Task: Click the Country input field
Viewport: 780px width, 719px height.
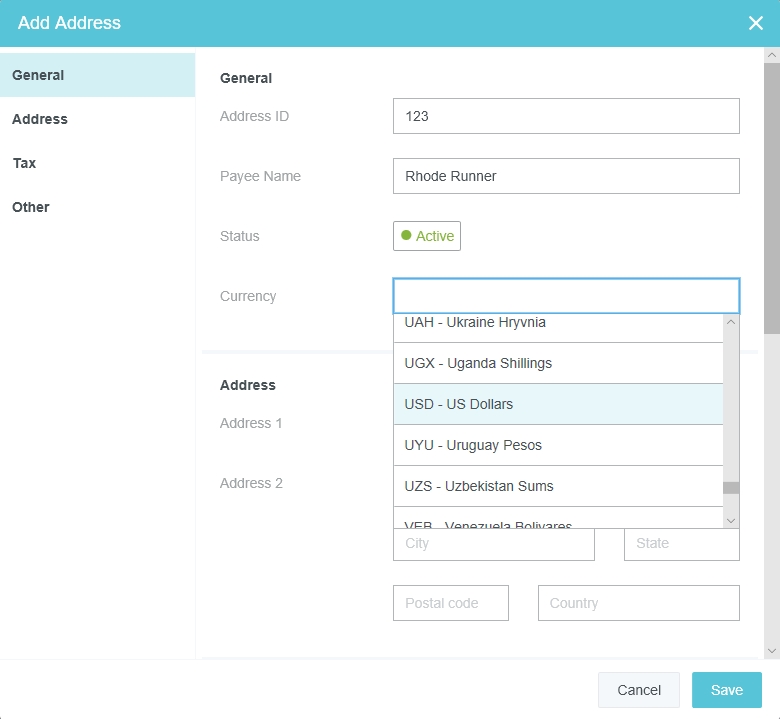Action: click(x=638, y=603)
